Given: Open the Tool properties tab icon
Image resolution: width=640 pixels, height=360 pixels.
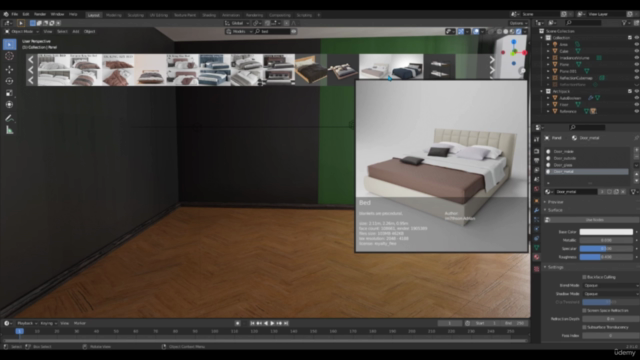Looking at the screenshot, I should click(536, 140).
